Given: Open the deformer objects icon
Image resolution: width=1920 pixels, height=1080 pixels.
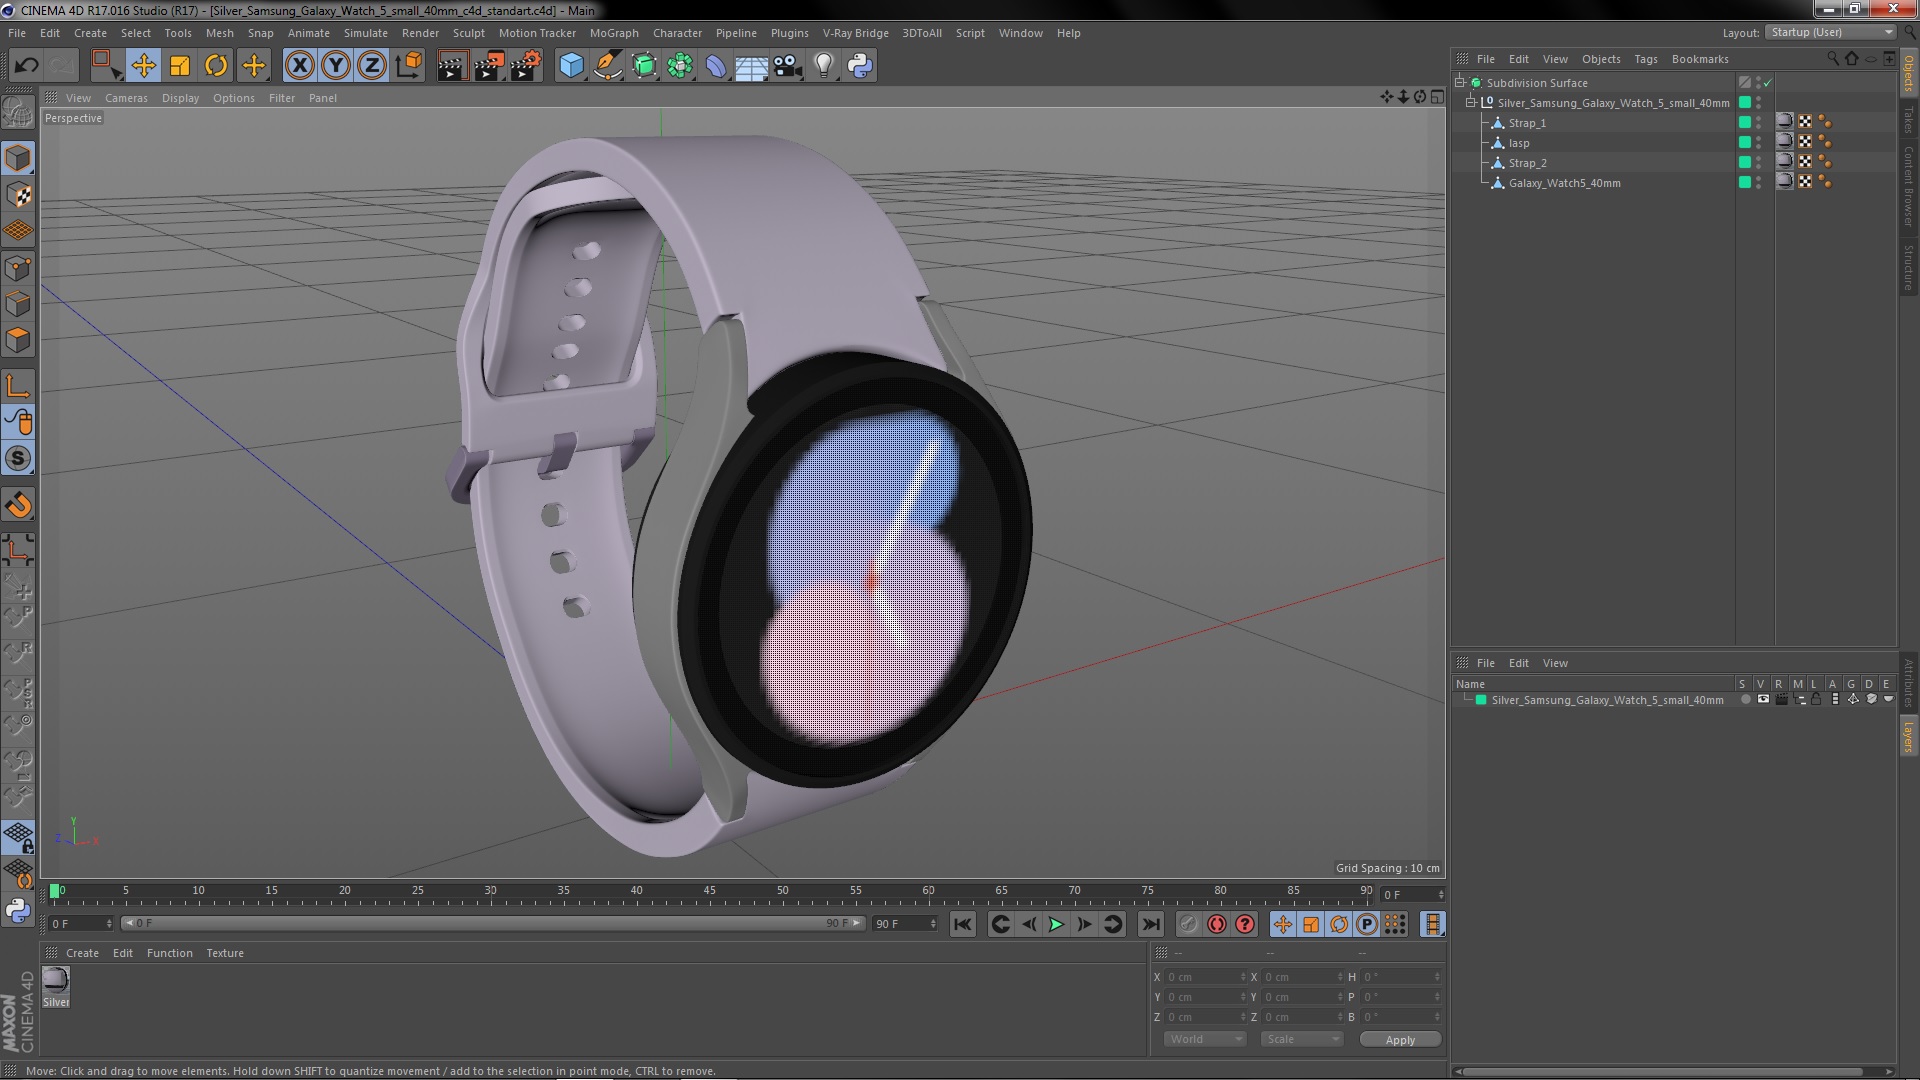Looking at the screenshot, I should 716,66.
